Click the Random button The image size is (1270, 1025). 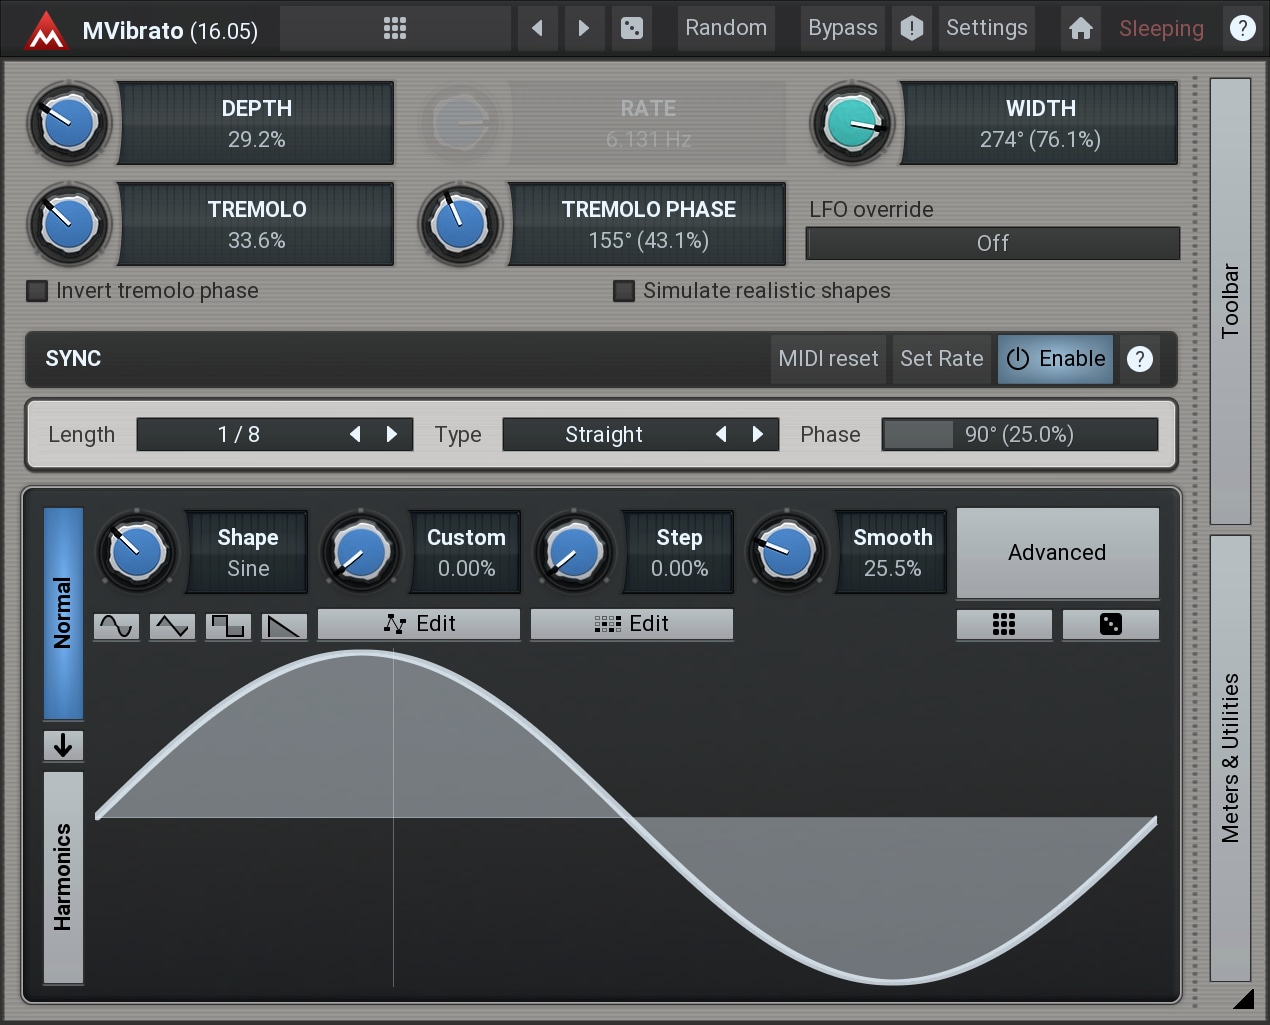click(x=726, y=28)
